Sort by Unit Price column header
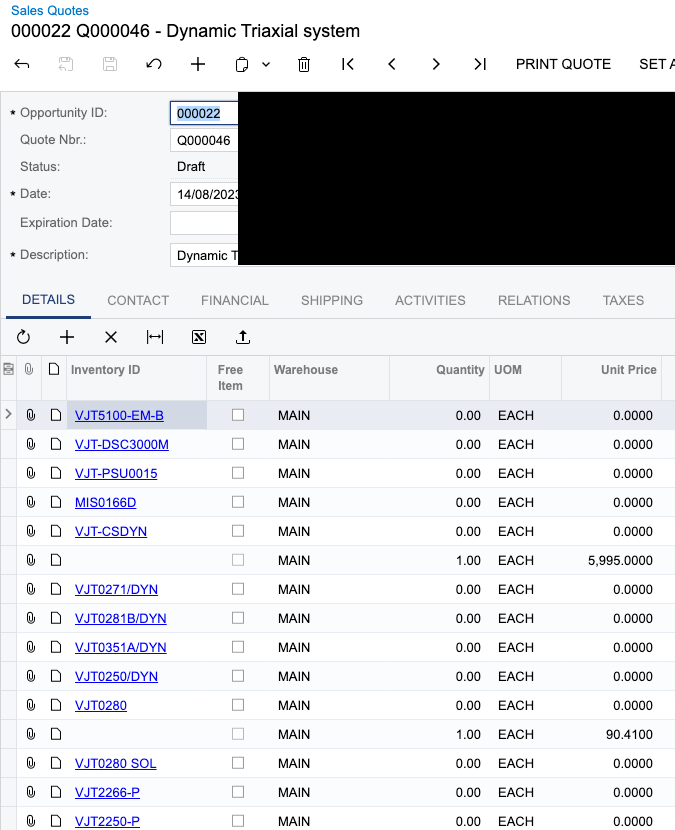 pyautogui.click(x=628, y=369)
